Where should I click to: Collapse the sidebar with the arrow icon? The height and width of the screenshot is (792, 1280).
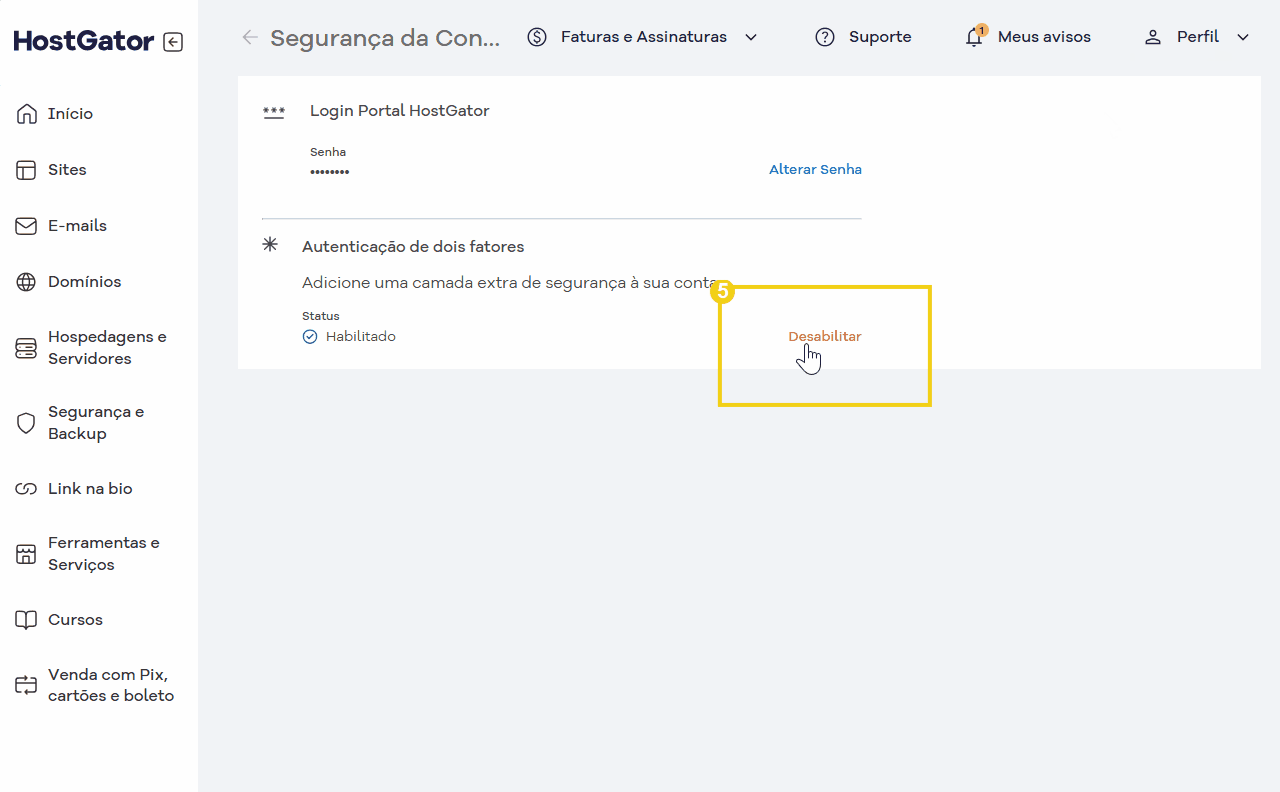(173, 42)
